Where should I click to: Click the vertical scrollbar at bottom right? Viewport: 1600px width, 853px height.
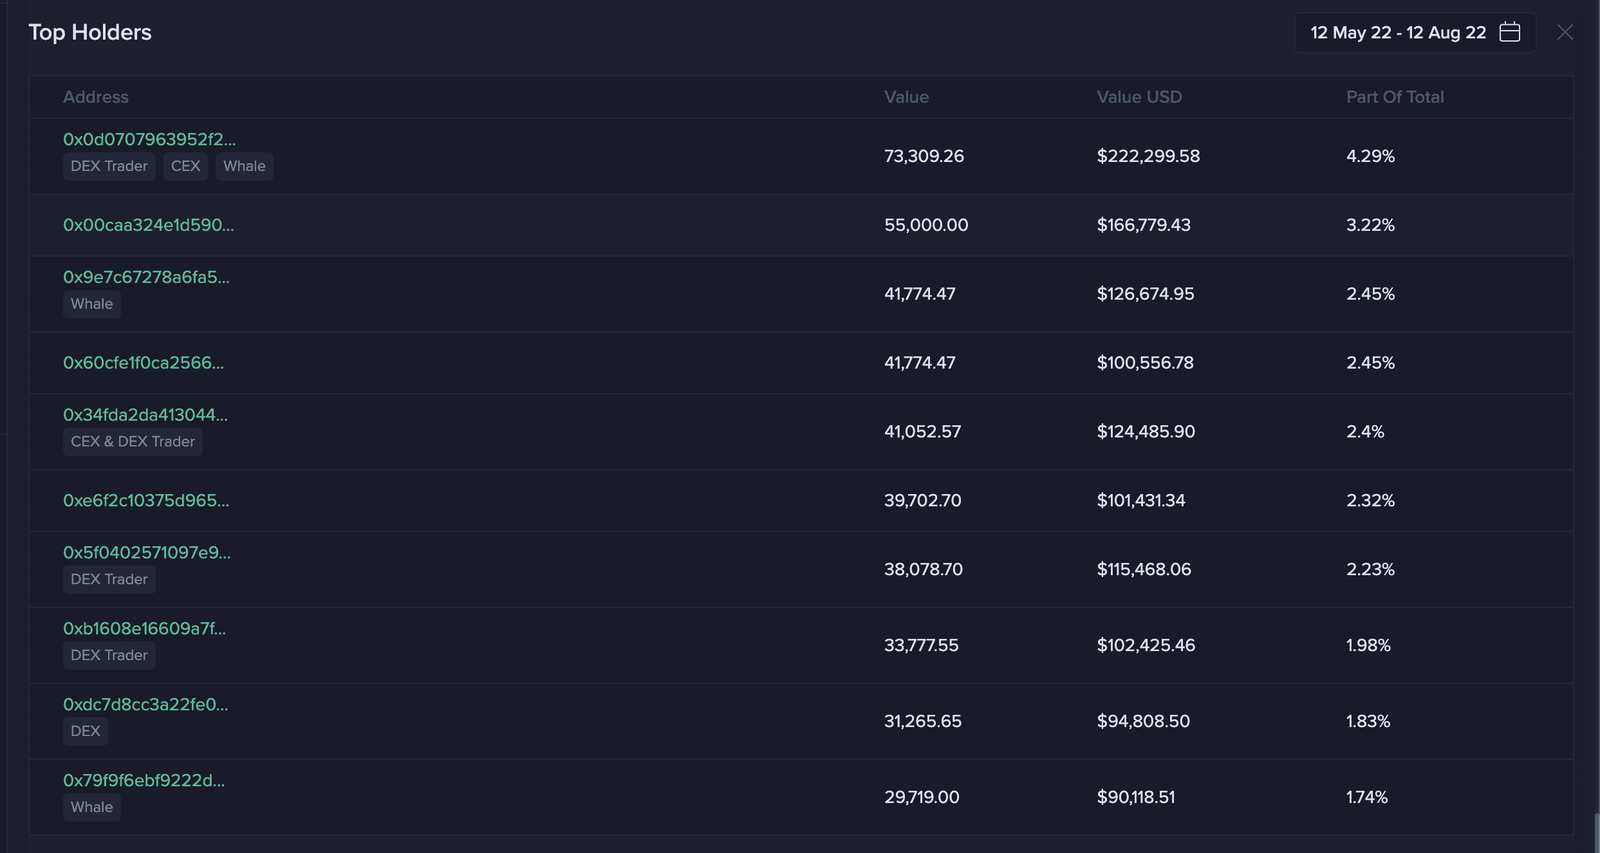(1596, 832)
